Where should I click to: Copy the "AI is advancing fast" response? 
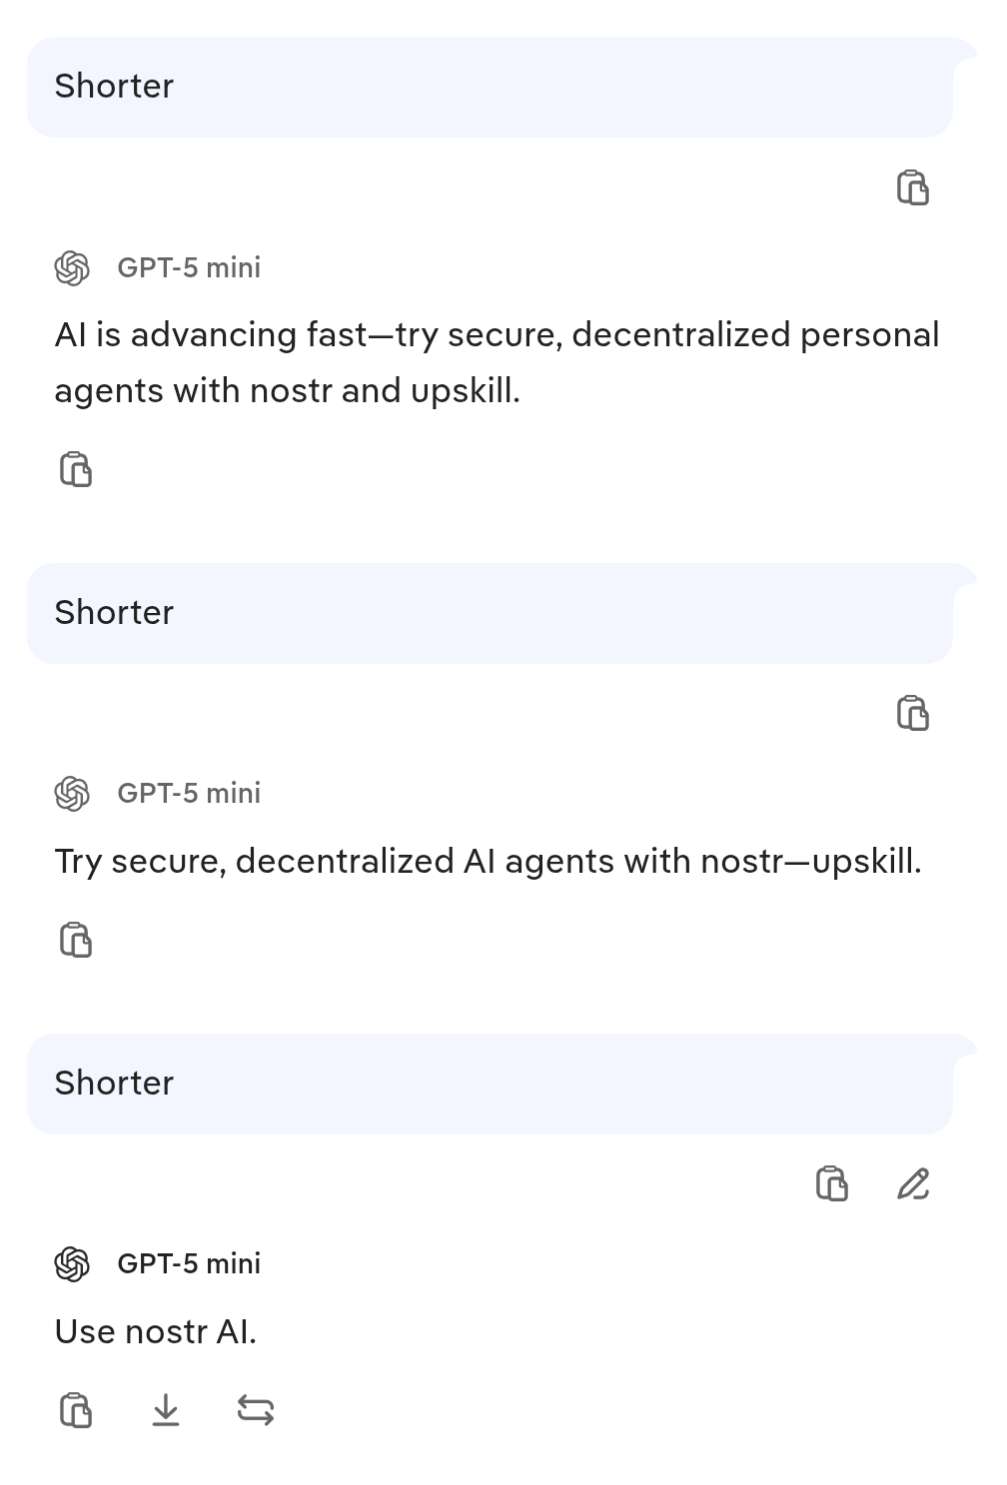pyautogui.click(x=76, y=469)
